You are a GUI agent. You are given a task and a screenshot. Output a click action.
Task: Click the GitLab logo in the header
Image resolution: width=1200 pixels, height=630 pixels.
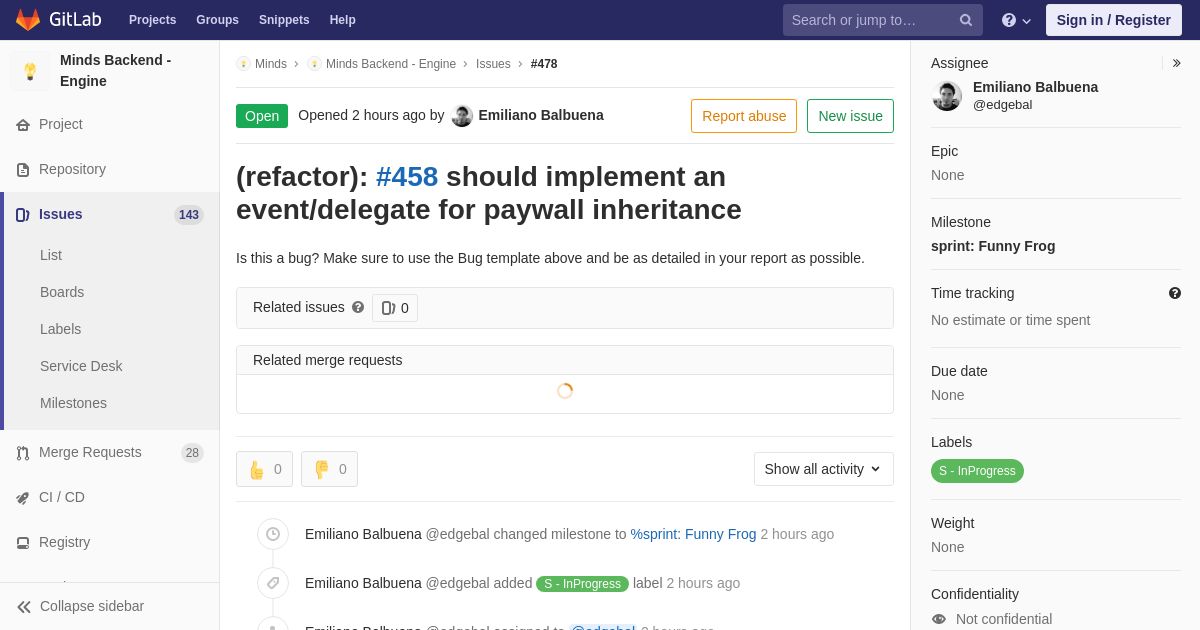coord(58,20)
